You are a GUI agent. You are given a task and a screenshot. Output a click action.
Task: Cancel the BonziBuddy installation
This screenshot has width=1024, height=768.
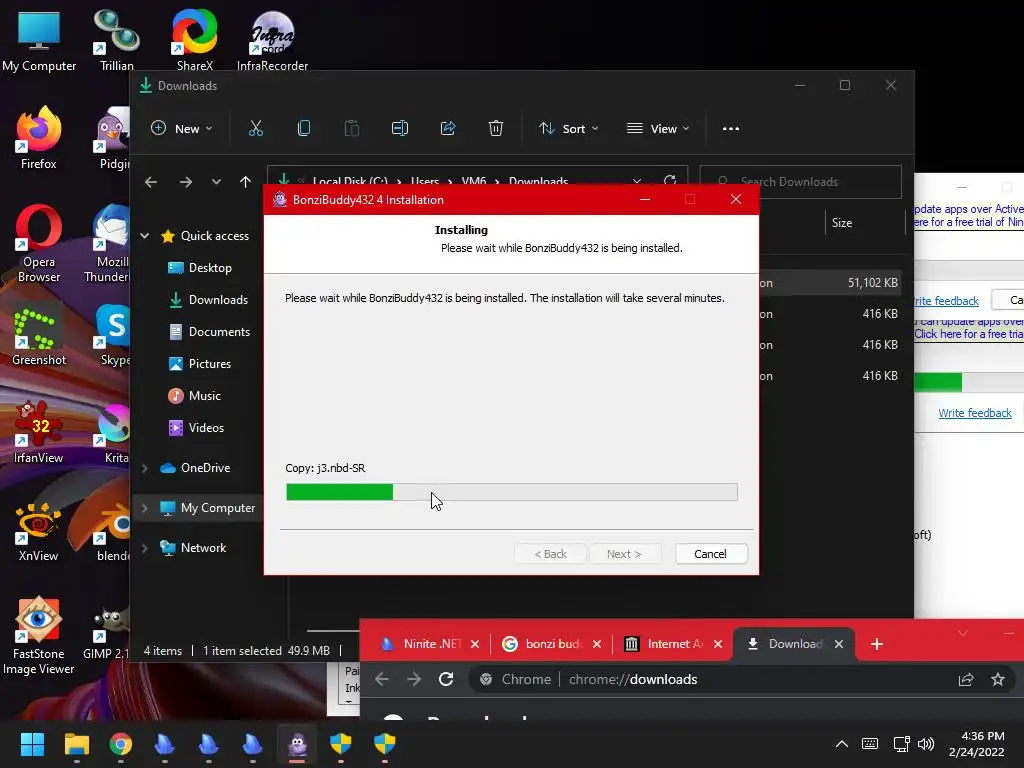[x=711, y=554]
